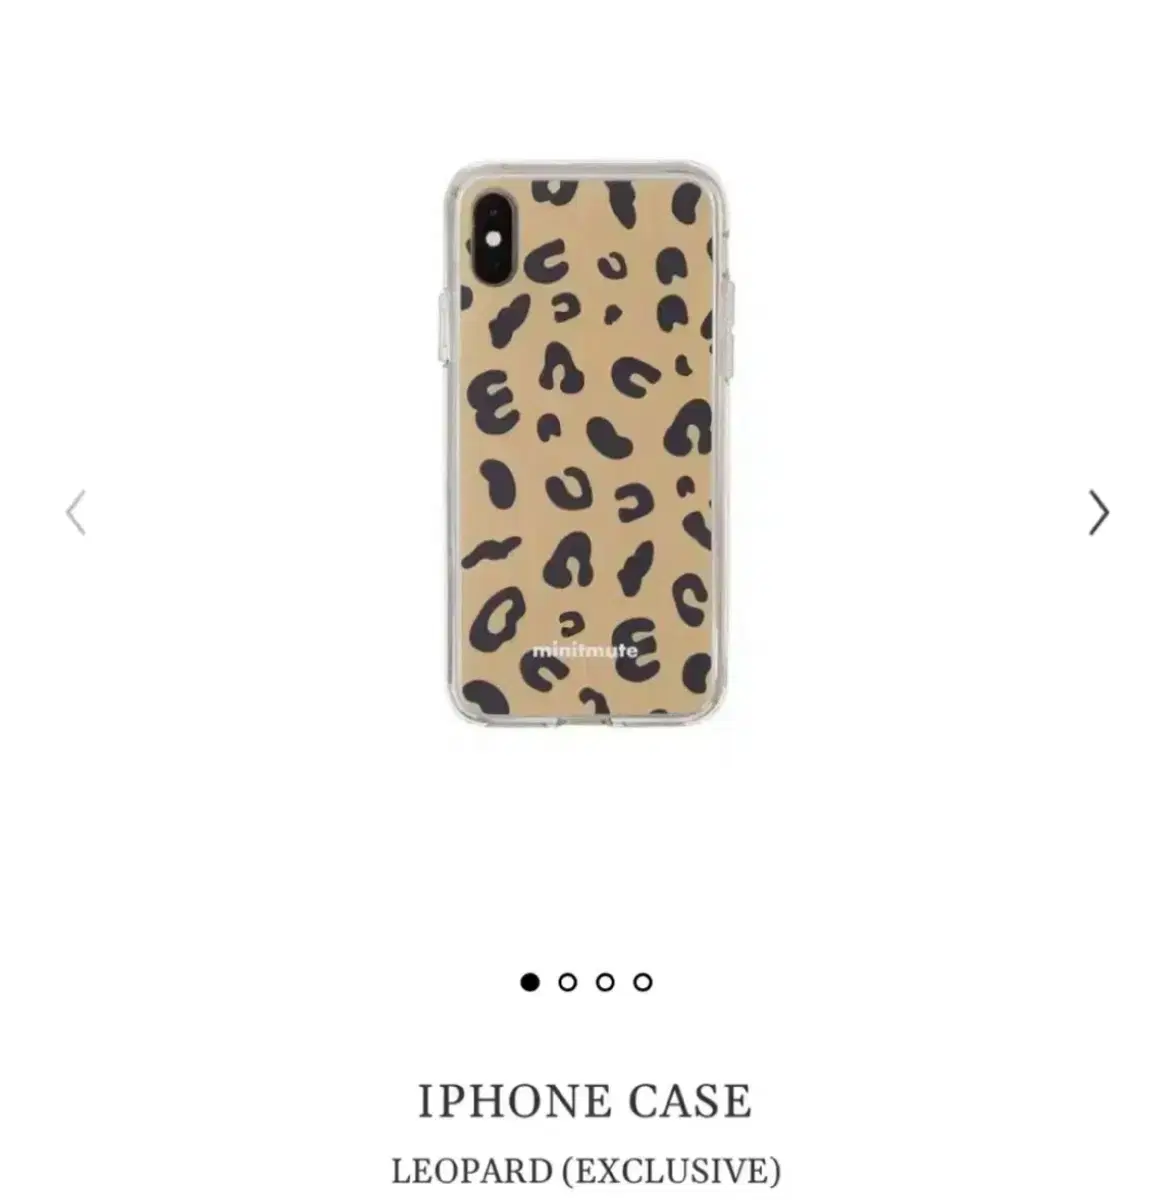Image resolution: width=1173 pixels, height=1200 pixels.
Task: Go to the next product image arrow
Action: (x=1098, y=513)
